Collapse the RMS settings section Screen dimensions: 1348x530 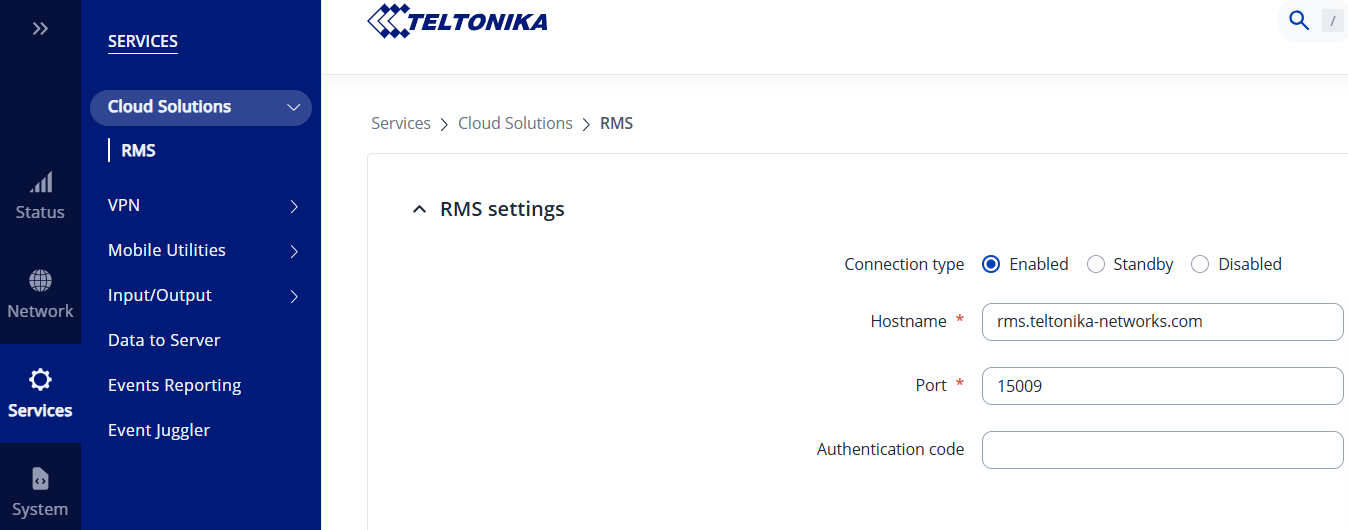[x=419, y=210]
